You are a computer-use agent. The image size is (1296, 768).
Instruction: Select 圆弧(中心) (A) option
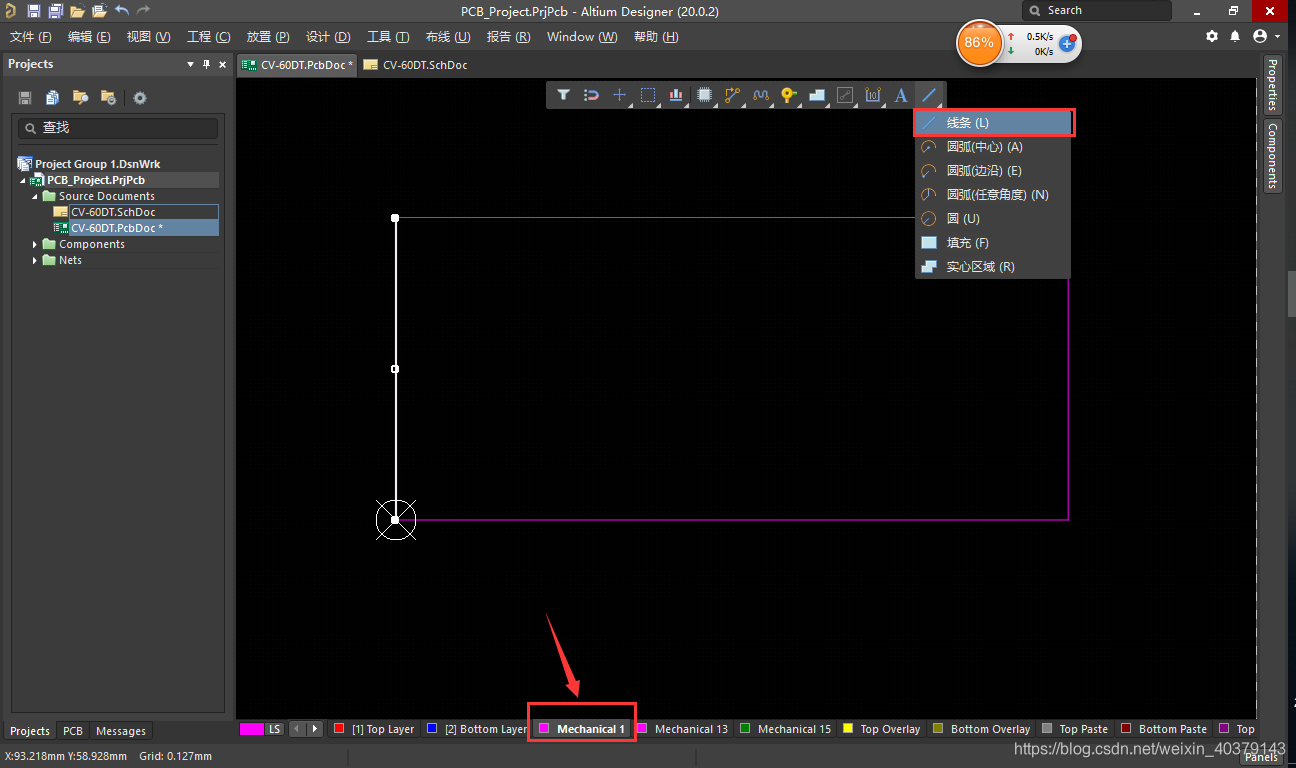tap(992, 147)
